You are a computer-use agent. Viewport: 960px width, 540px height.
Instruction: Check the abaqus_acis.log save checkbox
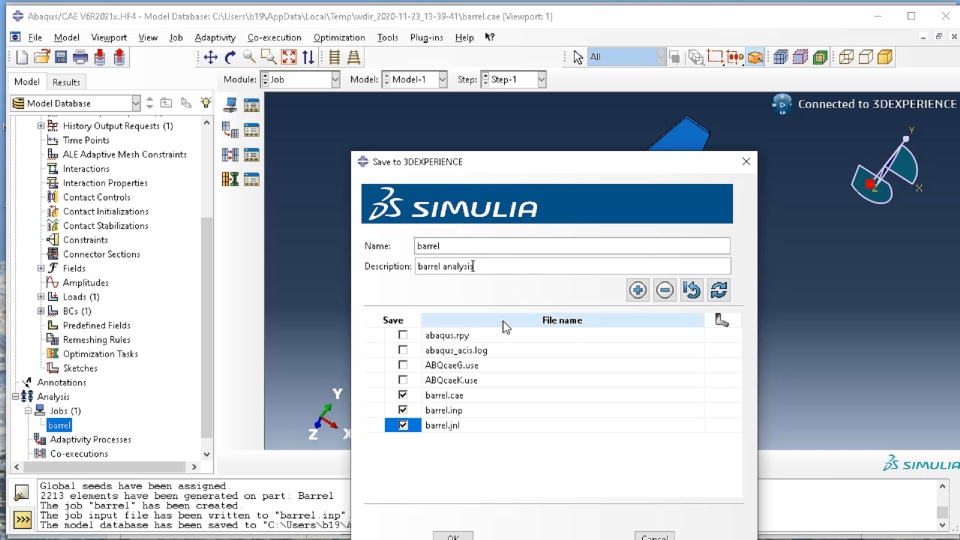pos(402,350)
